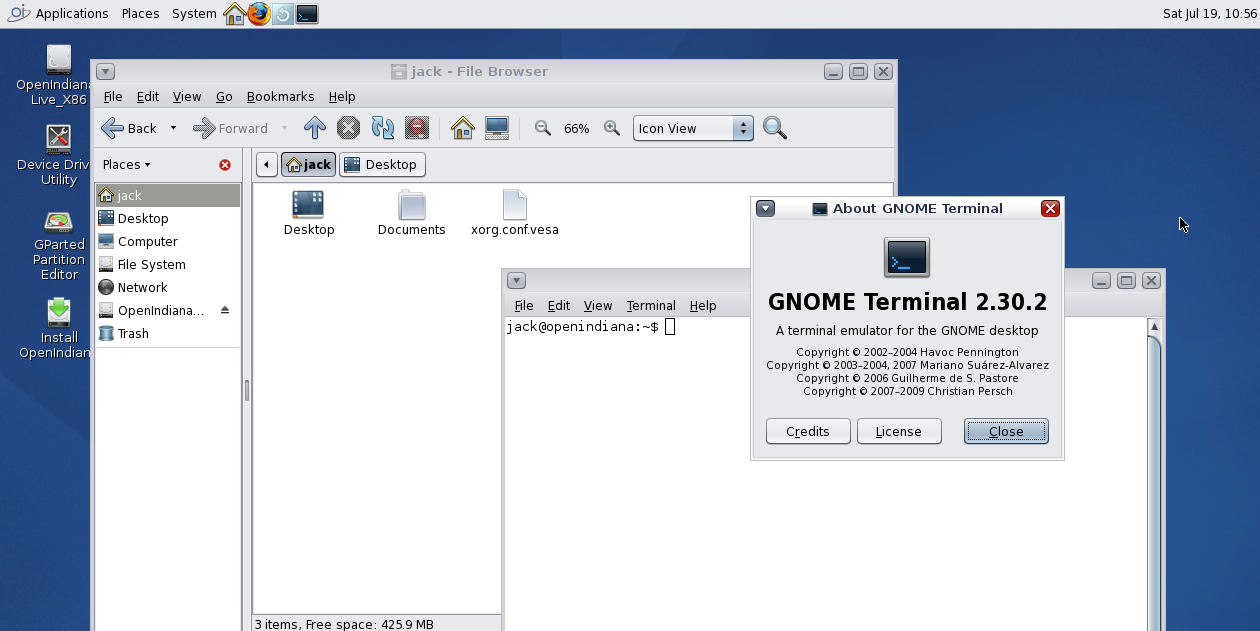
Task: Select Trash in Places sidebar
Action: point(168,333)
